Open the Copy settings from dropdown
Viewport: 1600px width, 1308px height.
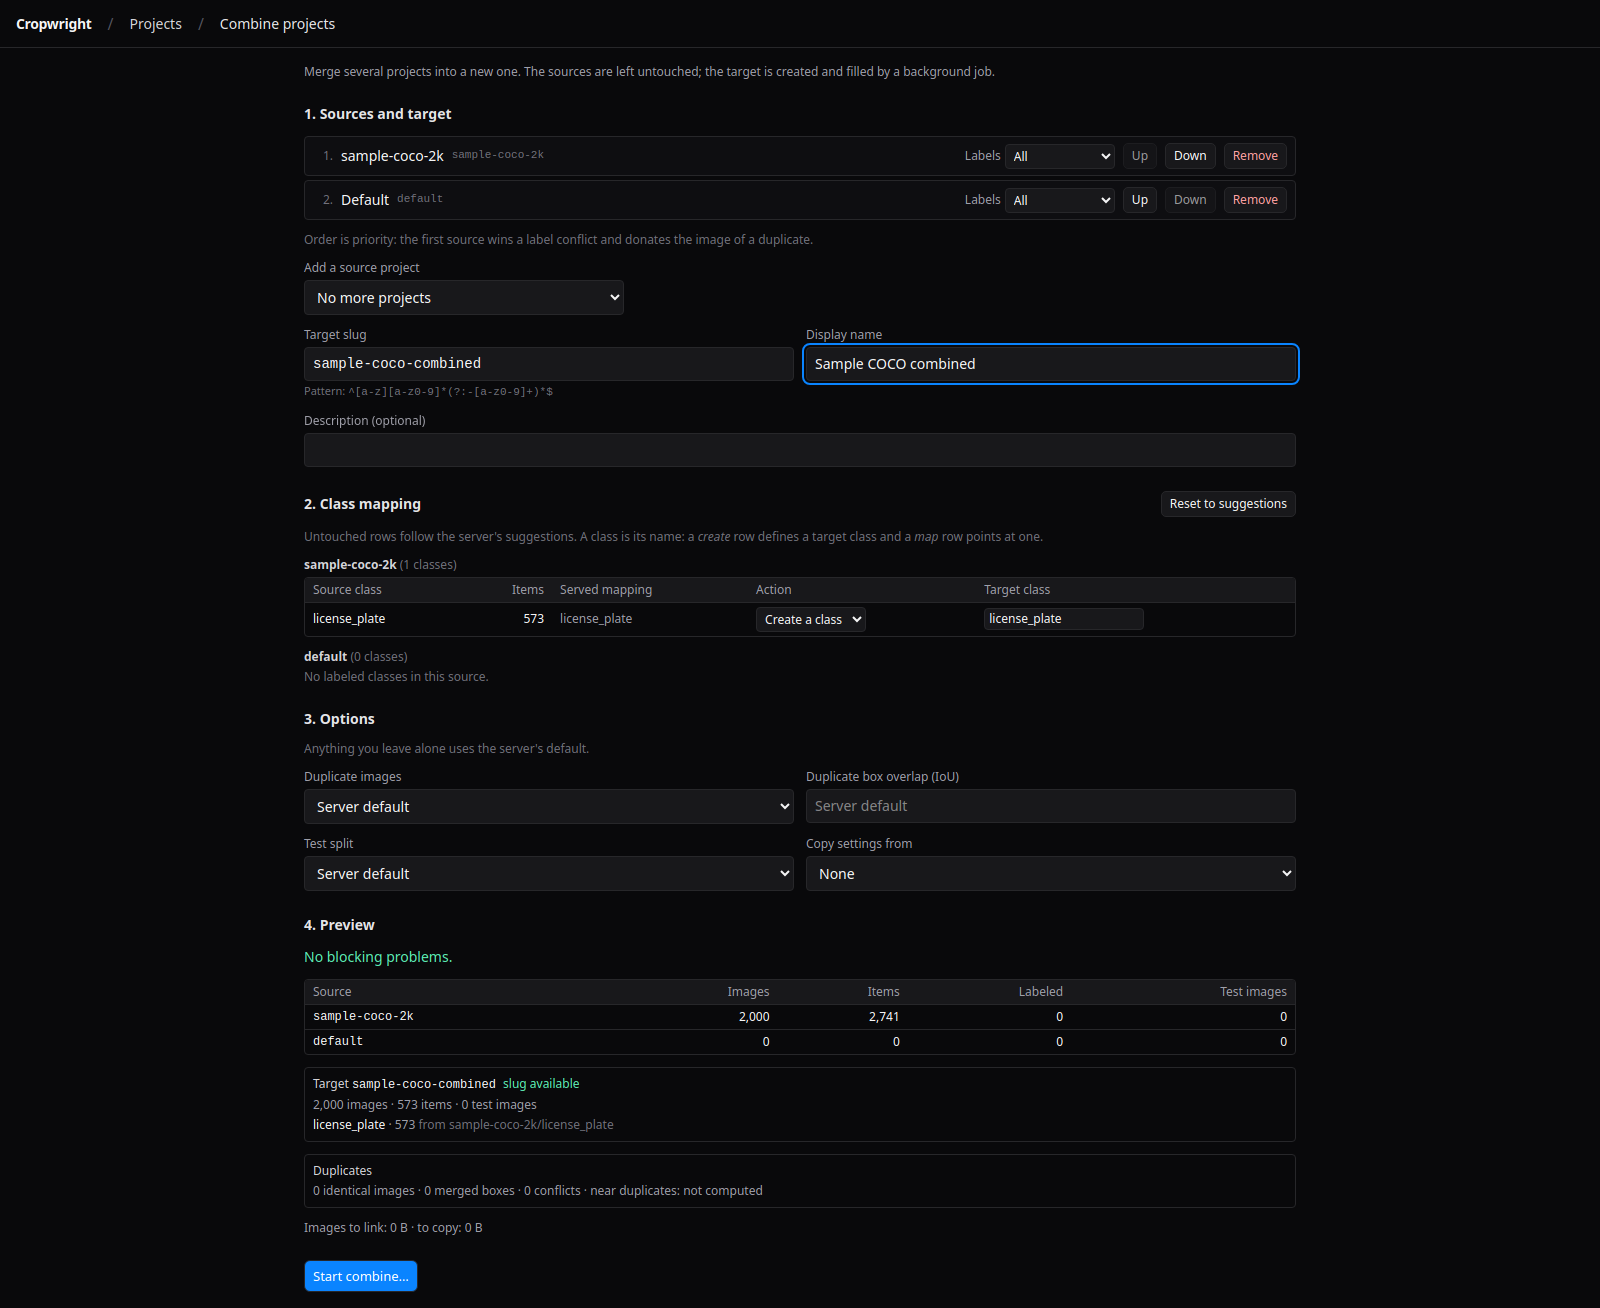click(1051, 874)
